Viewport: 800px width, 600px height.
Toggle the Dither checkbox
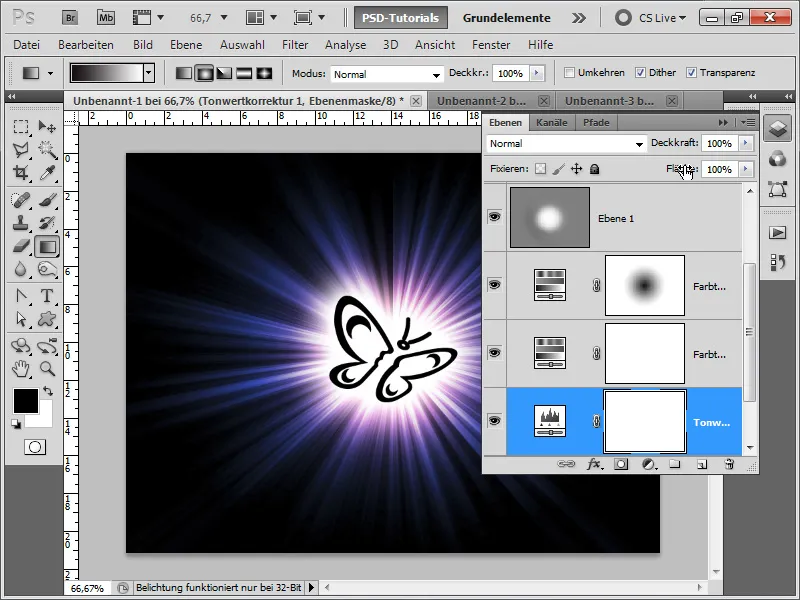point(640,73)
